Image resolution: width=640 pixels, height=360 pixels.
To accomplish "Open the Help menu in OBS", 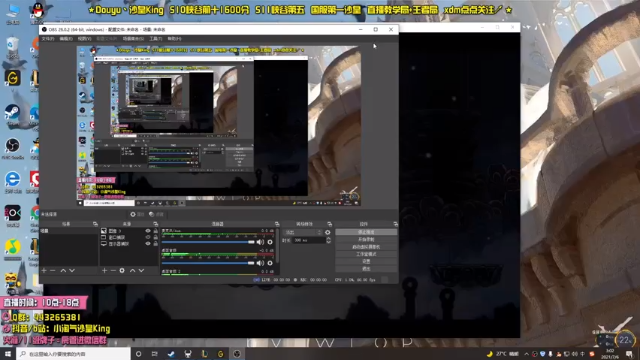I will (174, 39).
